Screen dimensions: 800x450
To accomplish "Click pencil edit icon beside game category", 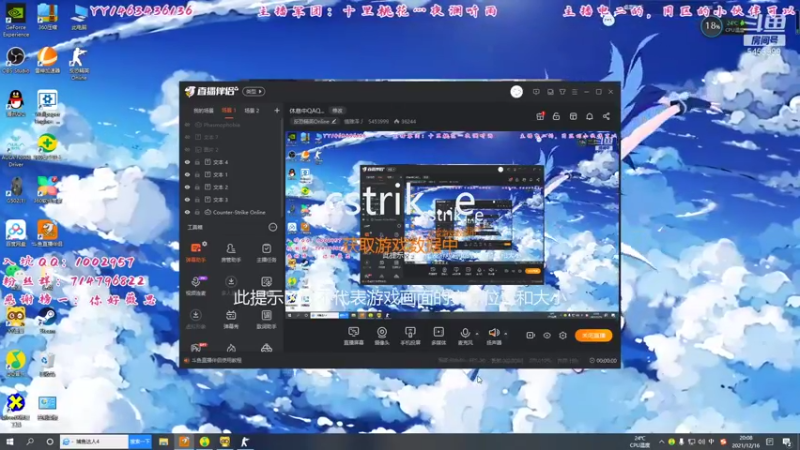I will pyautogui.click(x=334, y=121).
